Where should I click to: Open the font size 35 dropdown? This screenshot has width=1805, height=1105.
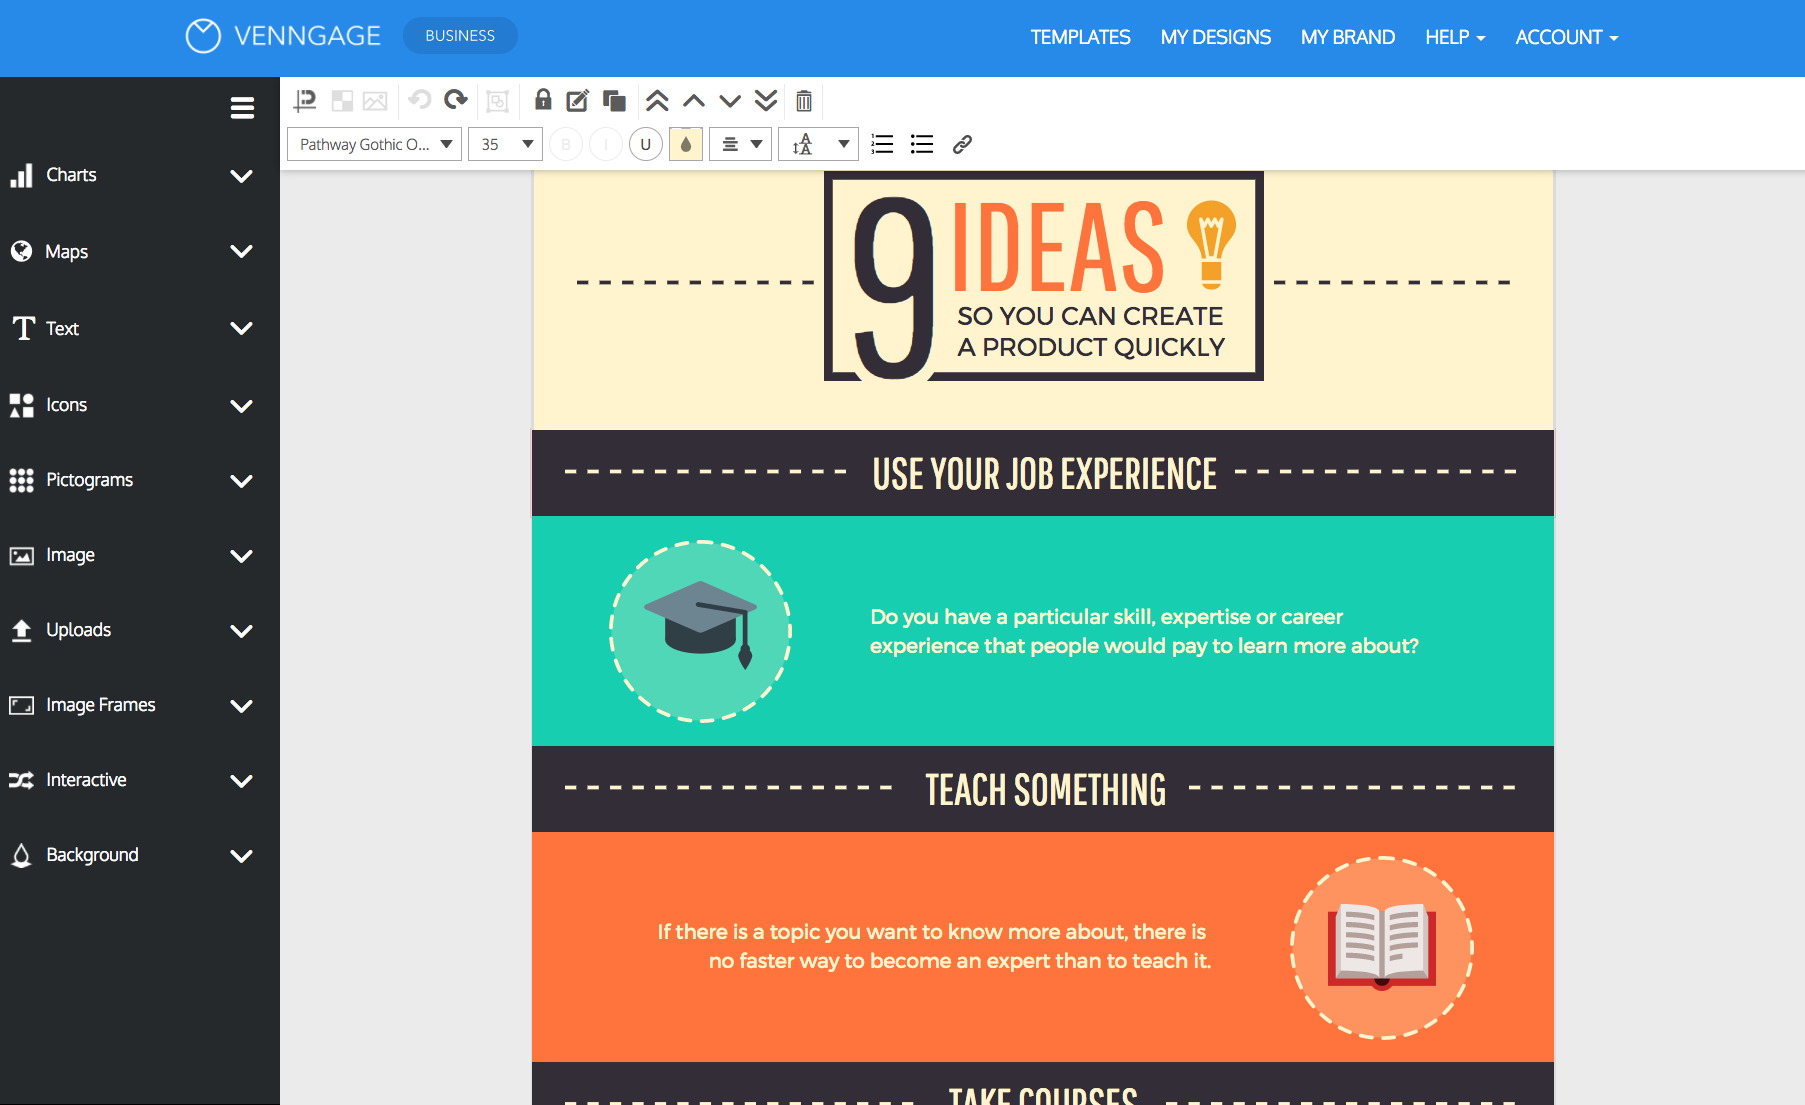point(505,144)
